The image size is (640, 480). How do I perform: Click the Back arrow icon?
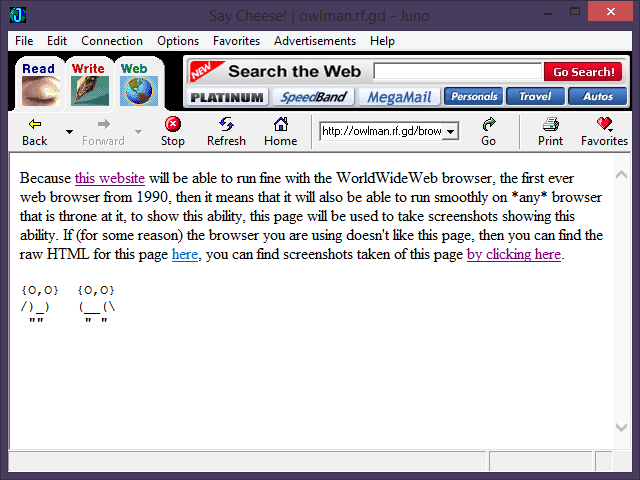35,124
